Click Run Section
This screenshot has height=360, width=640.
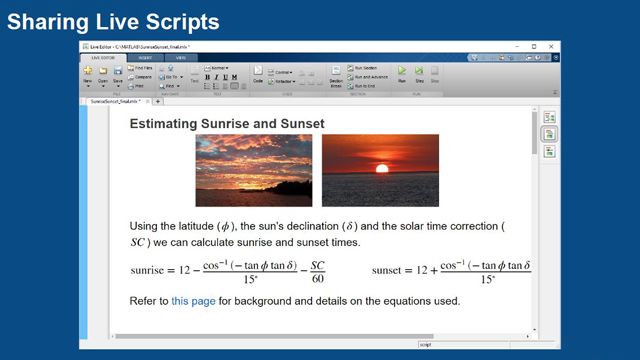click(362, 68)
